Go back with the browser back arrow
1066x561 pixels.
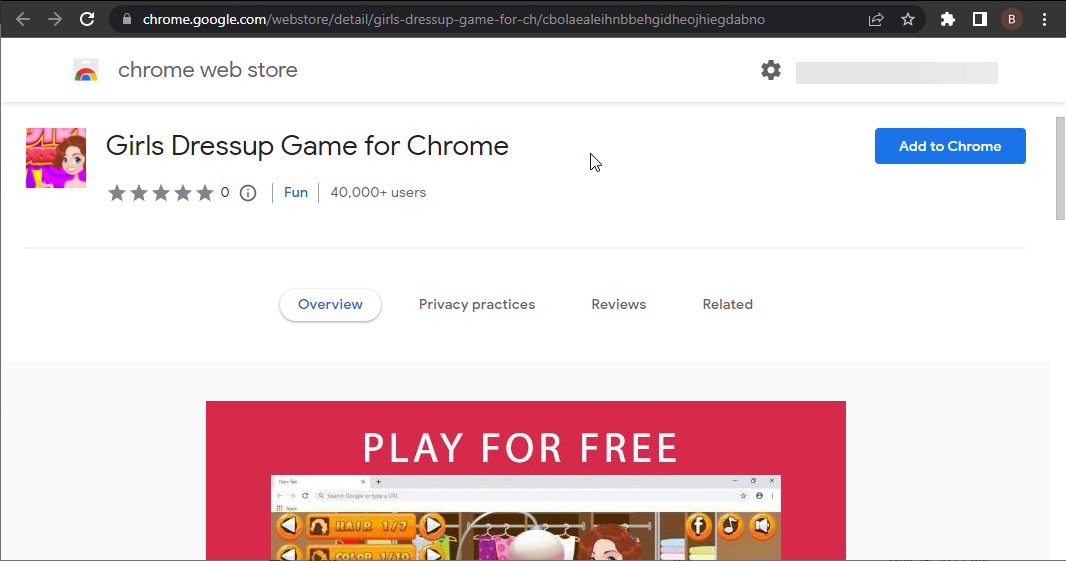click(x=22, y=19)
